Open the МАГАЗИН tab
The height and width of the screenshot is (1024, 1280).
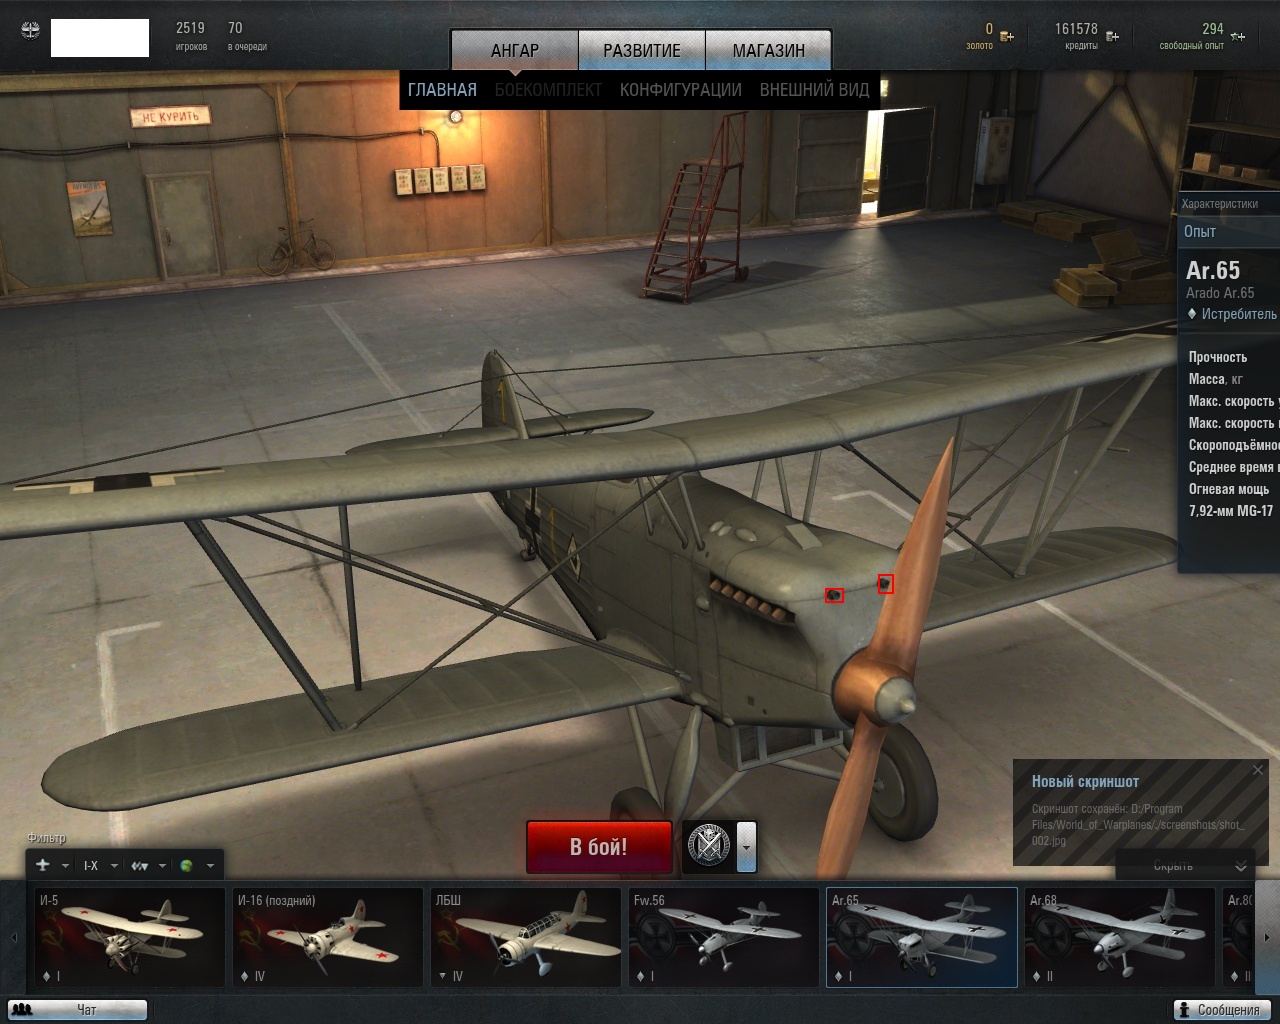click(x=768, y=50)
